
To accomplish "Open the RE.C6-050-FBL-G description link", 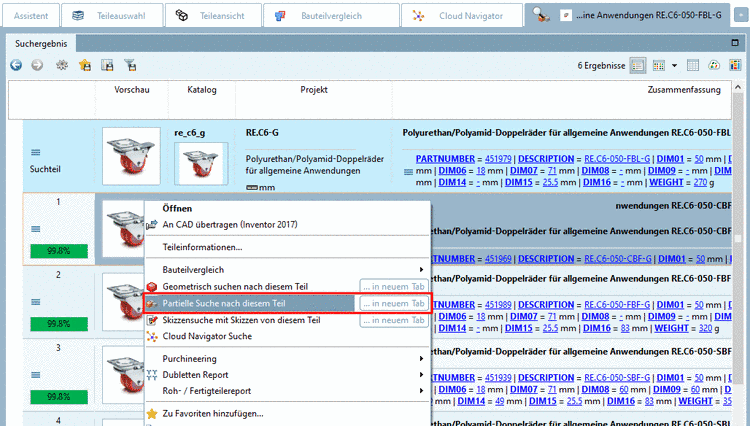I will [x=617, y=159].
